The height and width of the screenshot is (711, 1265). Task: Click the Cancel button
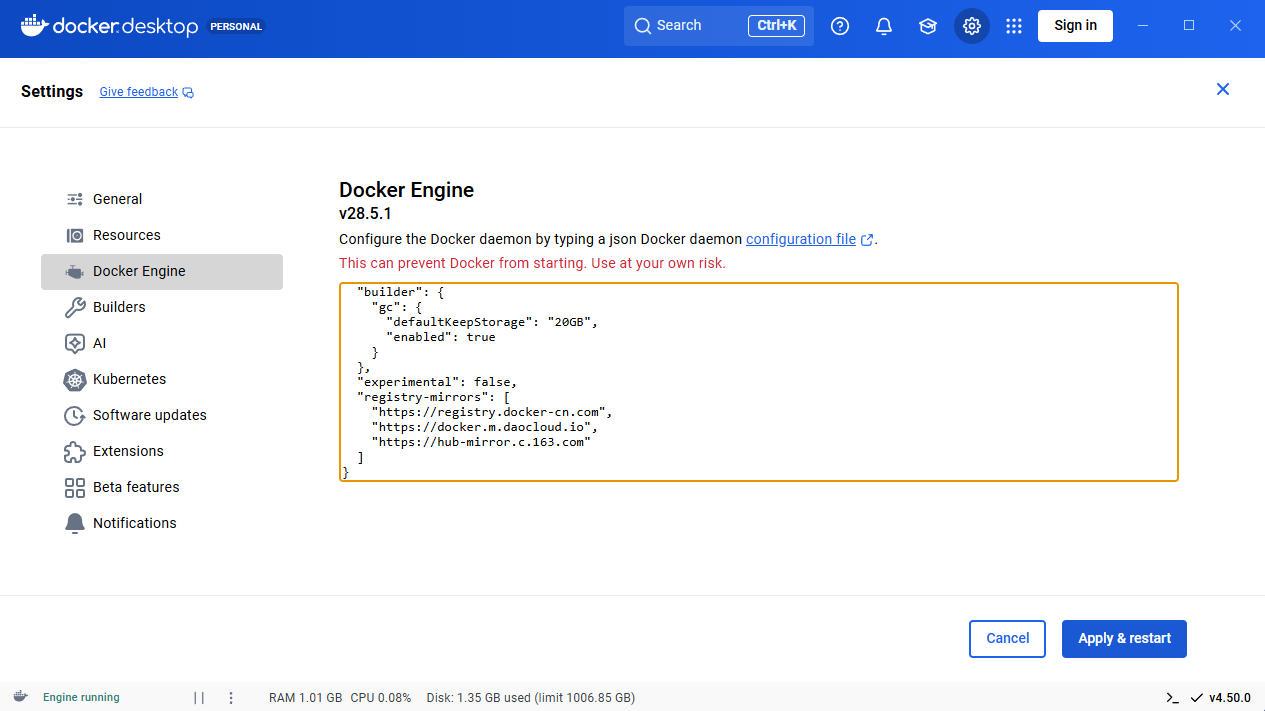pos(1007,639)
